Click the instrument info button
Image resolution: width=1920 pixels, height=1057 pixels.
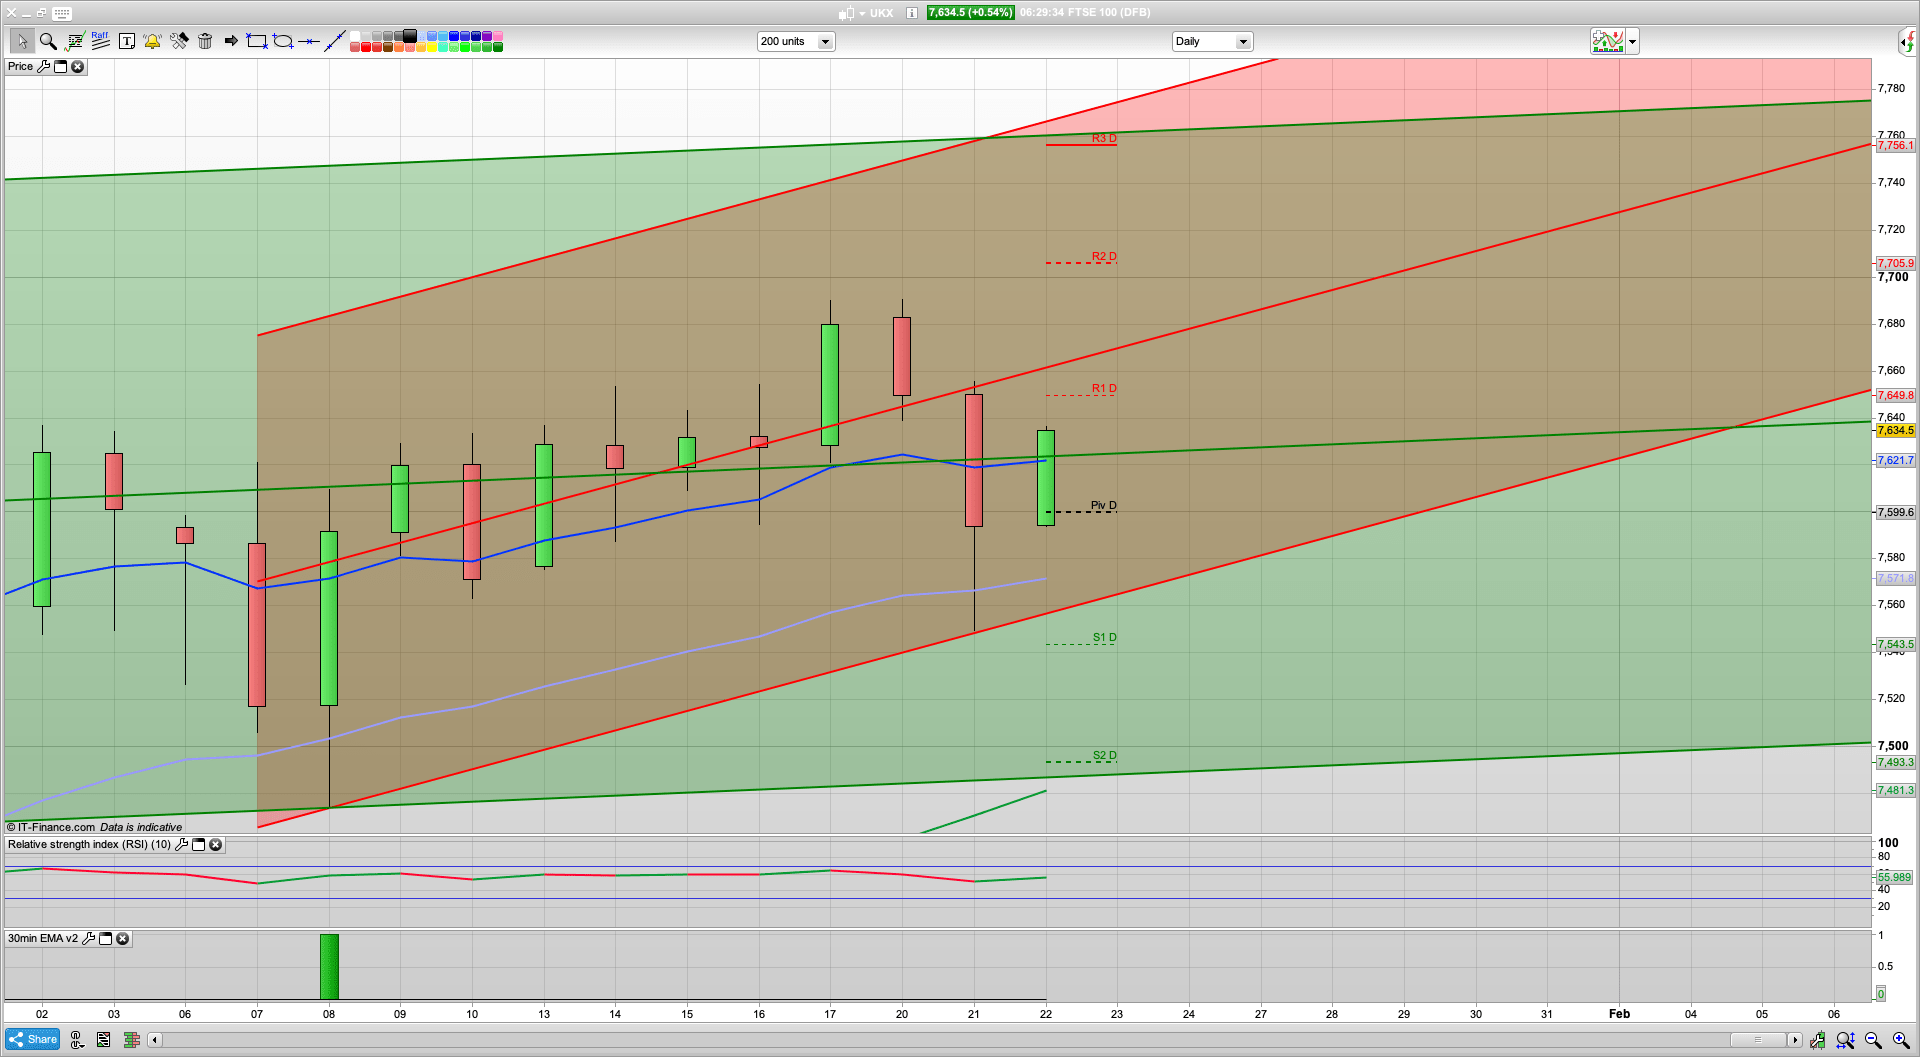tap(912, 13)
